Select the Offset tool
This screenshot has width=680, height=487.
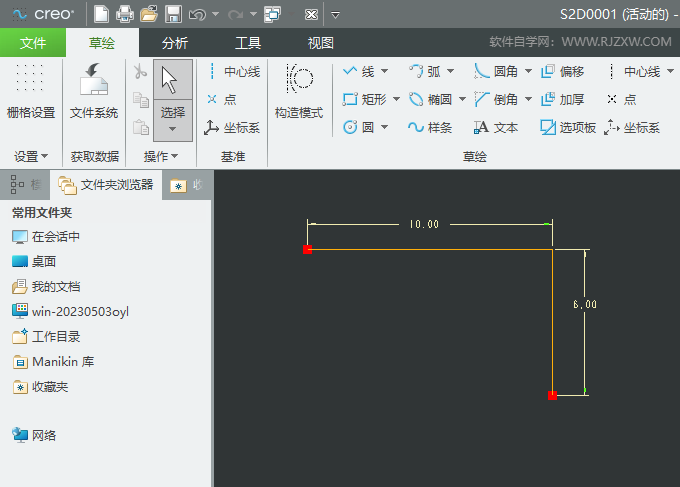click(562, 72)
